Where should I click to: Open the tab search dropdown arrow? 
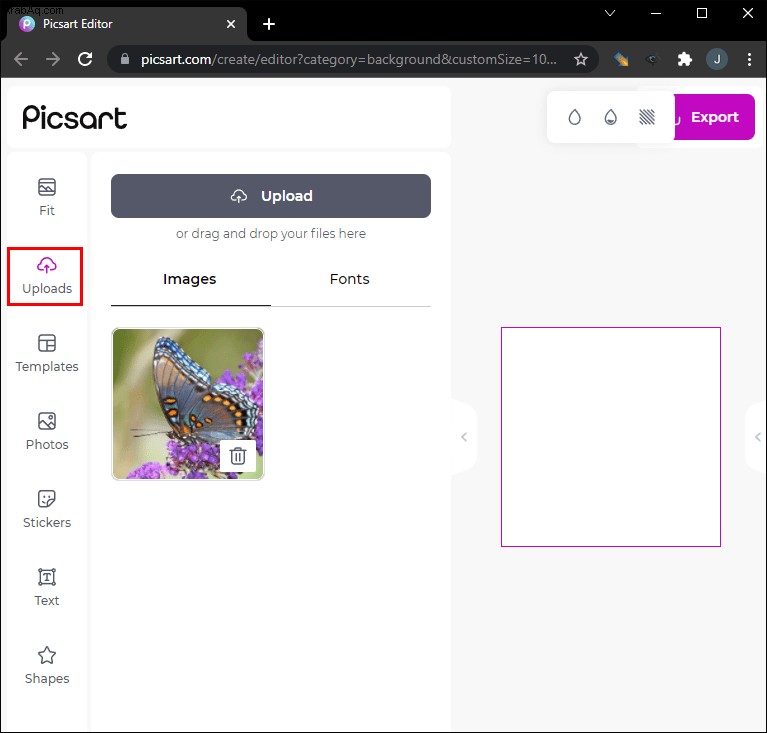point(610,13)
